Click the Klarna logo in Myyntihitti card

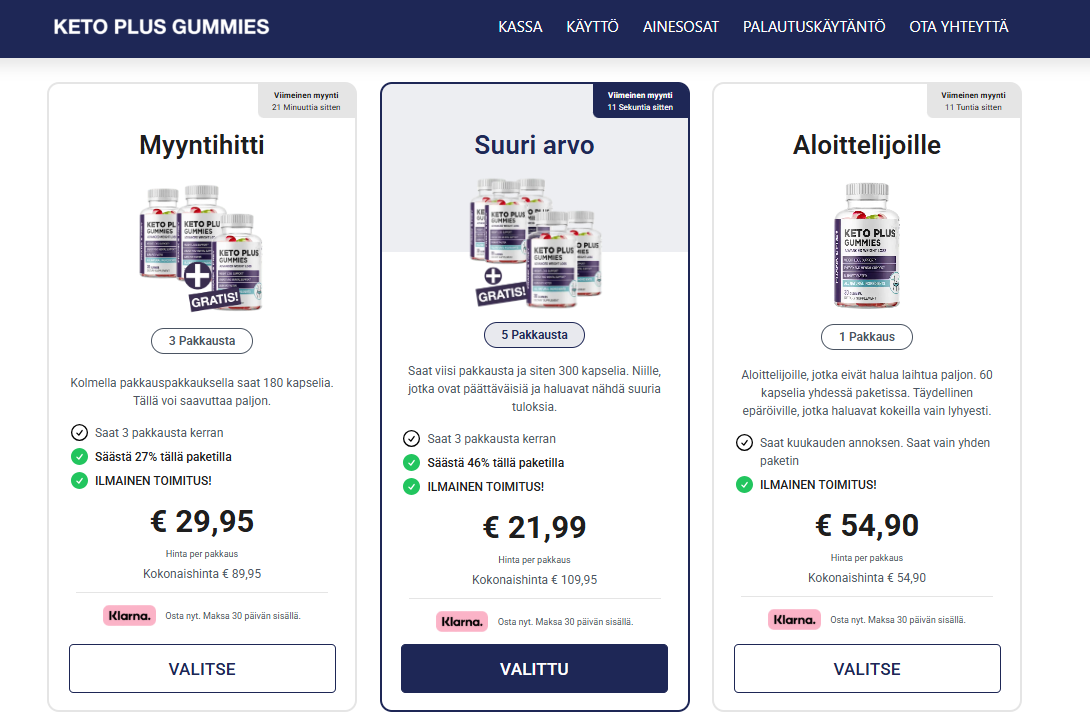[x=129, y=616]
